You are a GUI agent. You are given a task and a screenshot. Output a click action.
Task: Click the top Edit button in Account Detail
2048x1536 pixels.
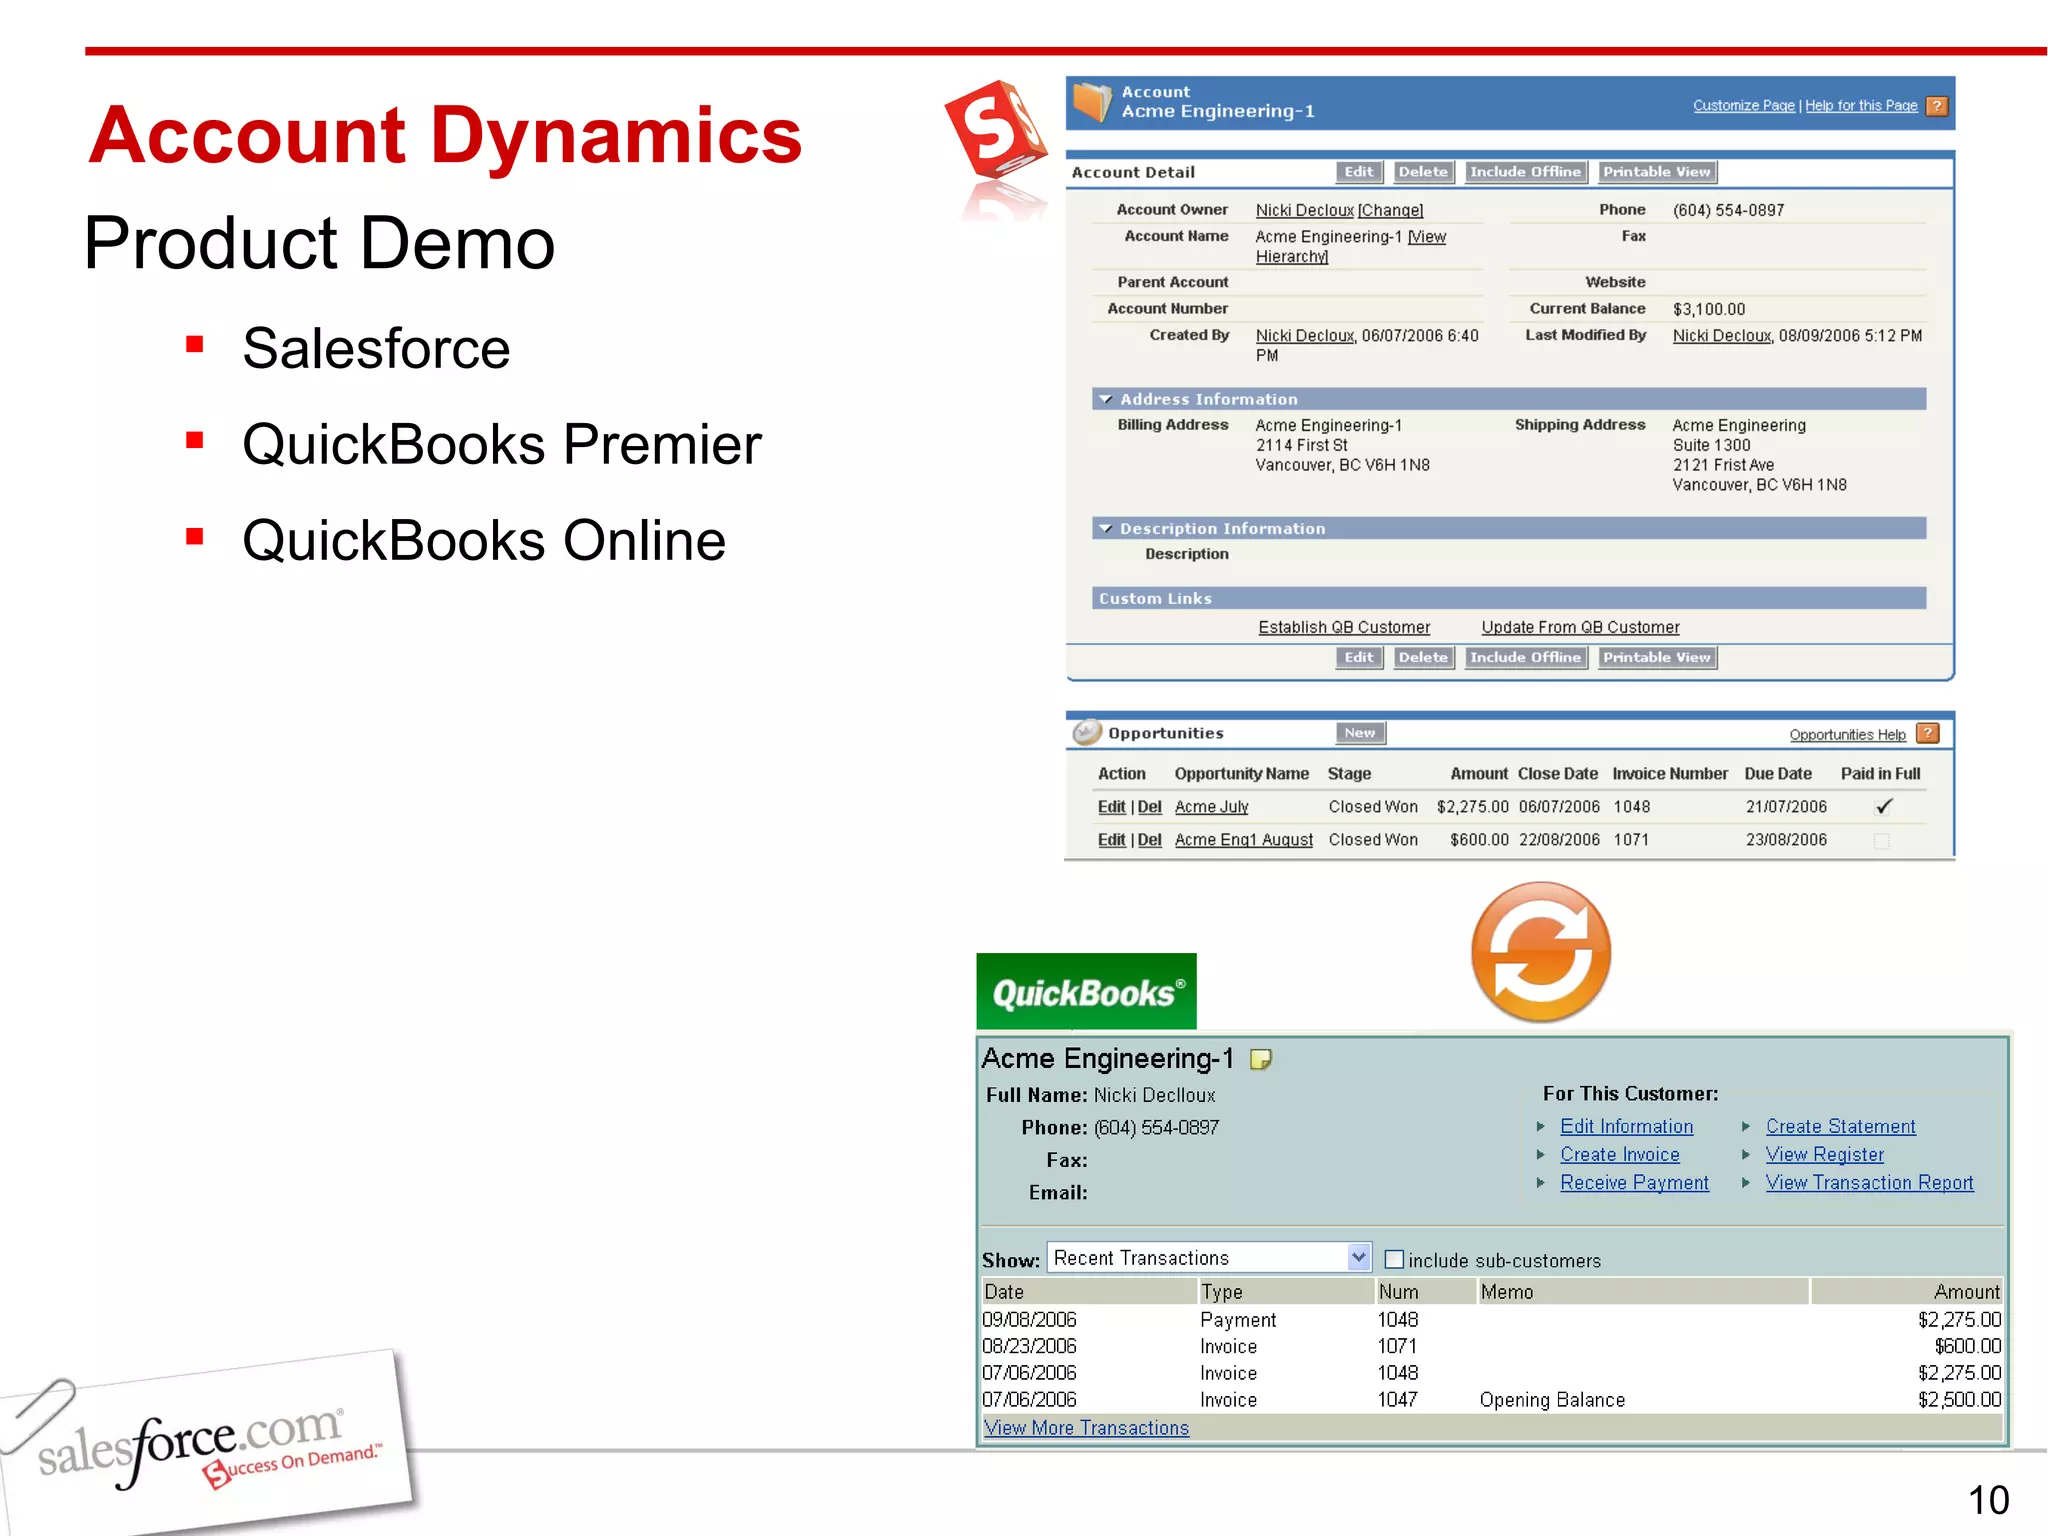[x=1359, y=172]
